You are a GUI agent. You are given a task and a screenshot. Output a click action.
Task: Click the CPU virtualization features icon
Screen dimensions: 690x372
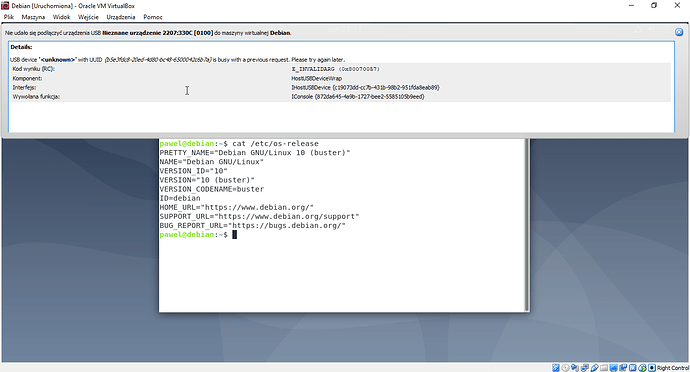(x=633, y=368)
